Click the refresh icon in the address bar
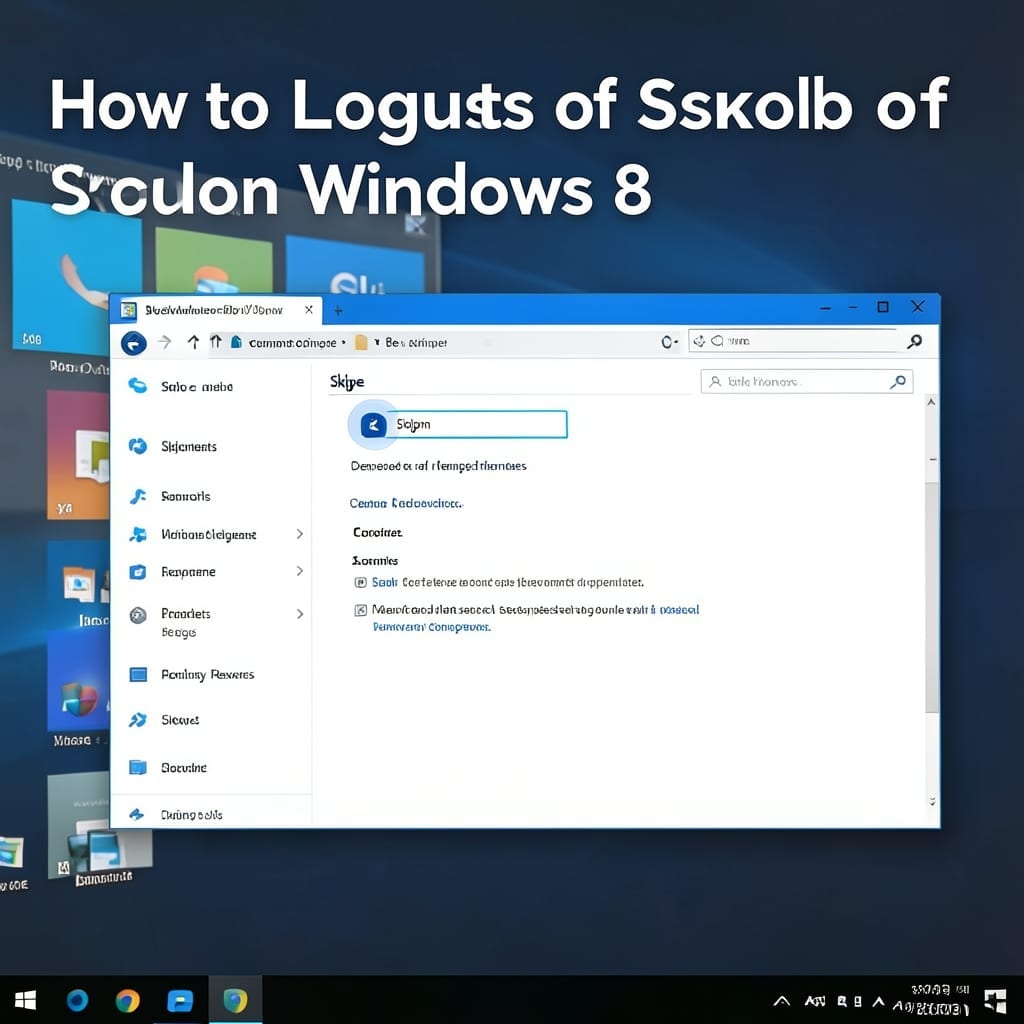1024x1024 pixels. 669,342
